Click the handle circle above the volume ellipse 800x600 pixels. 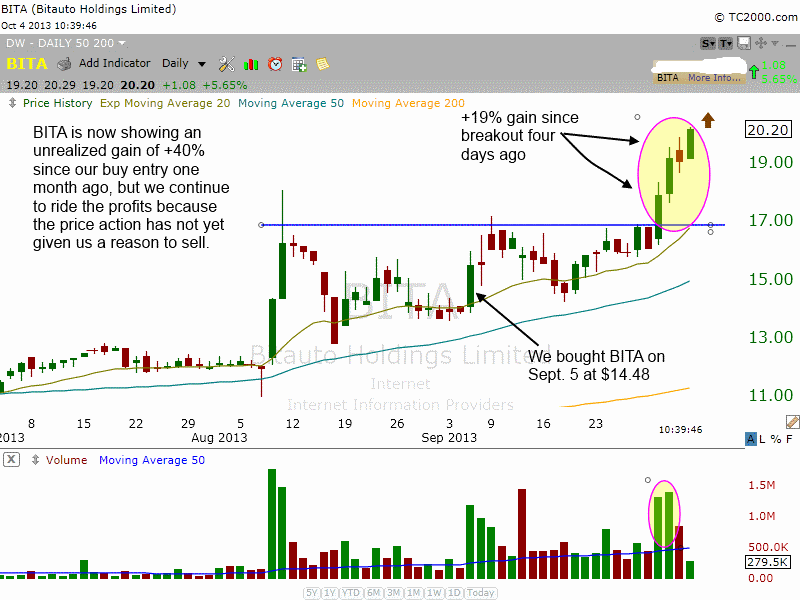point(648,480)
